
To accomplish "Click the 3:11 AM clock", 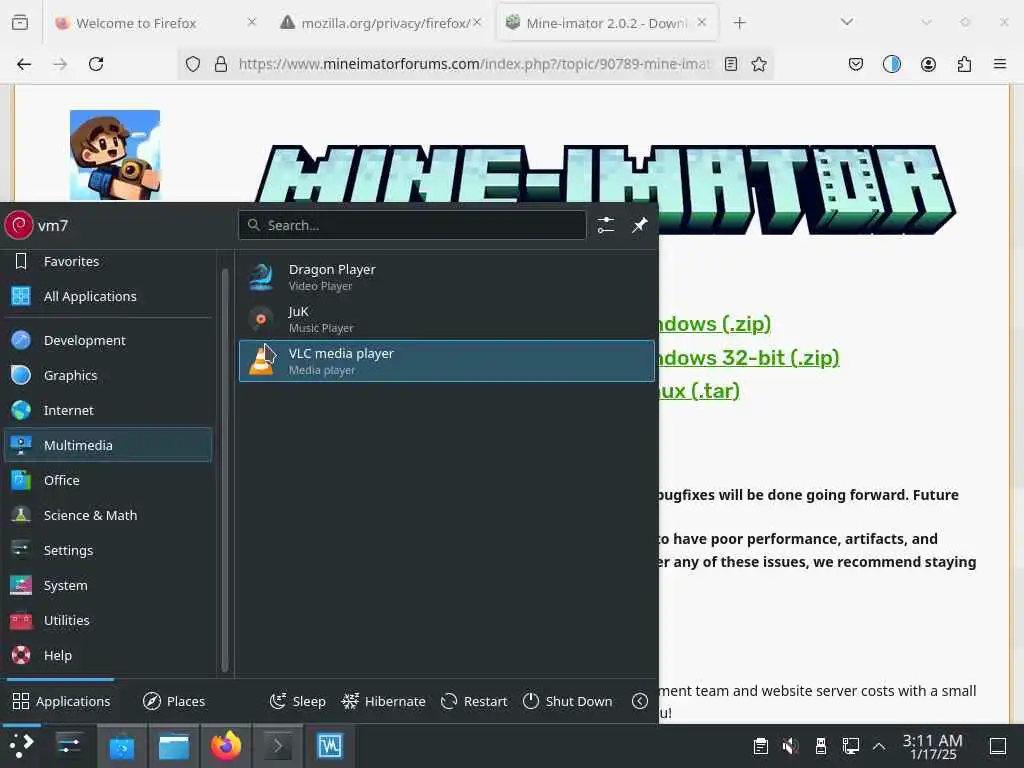I will click(933, 746).
